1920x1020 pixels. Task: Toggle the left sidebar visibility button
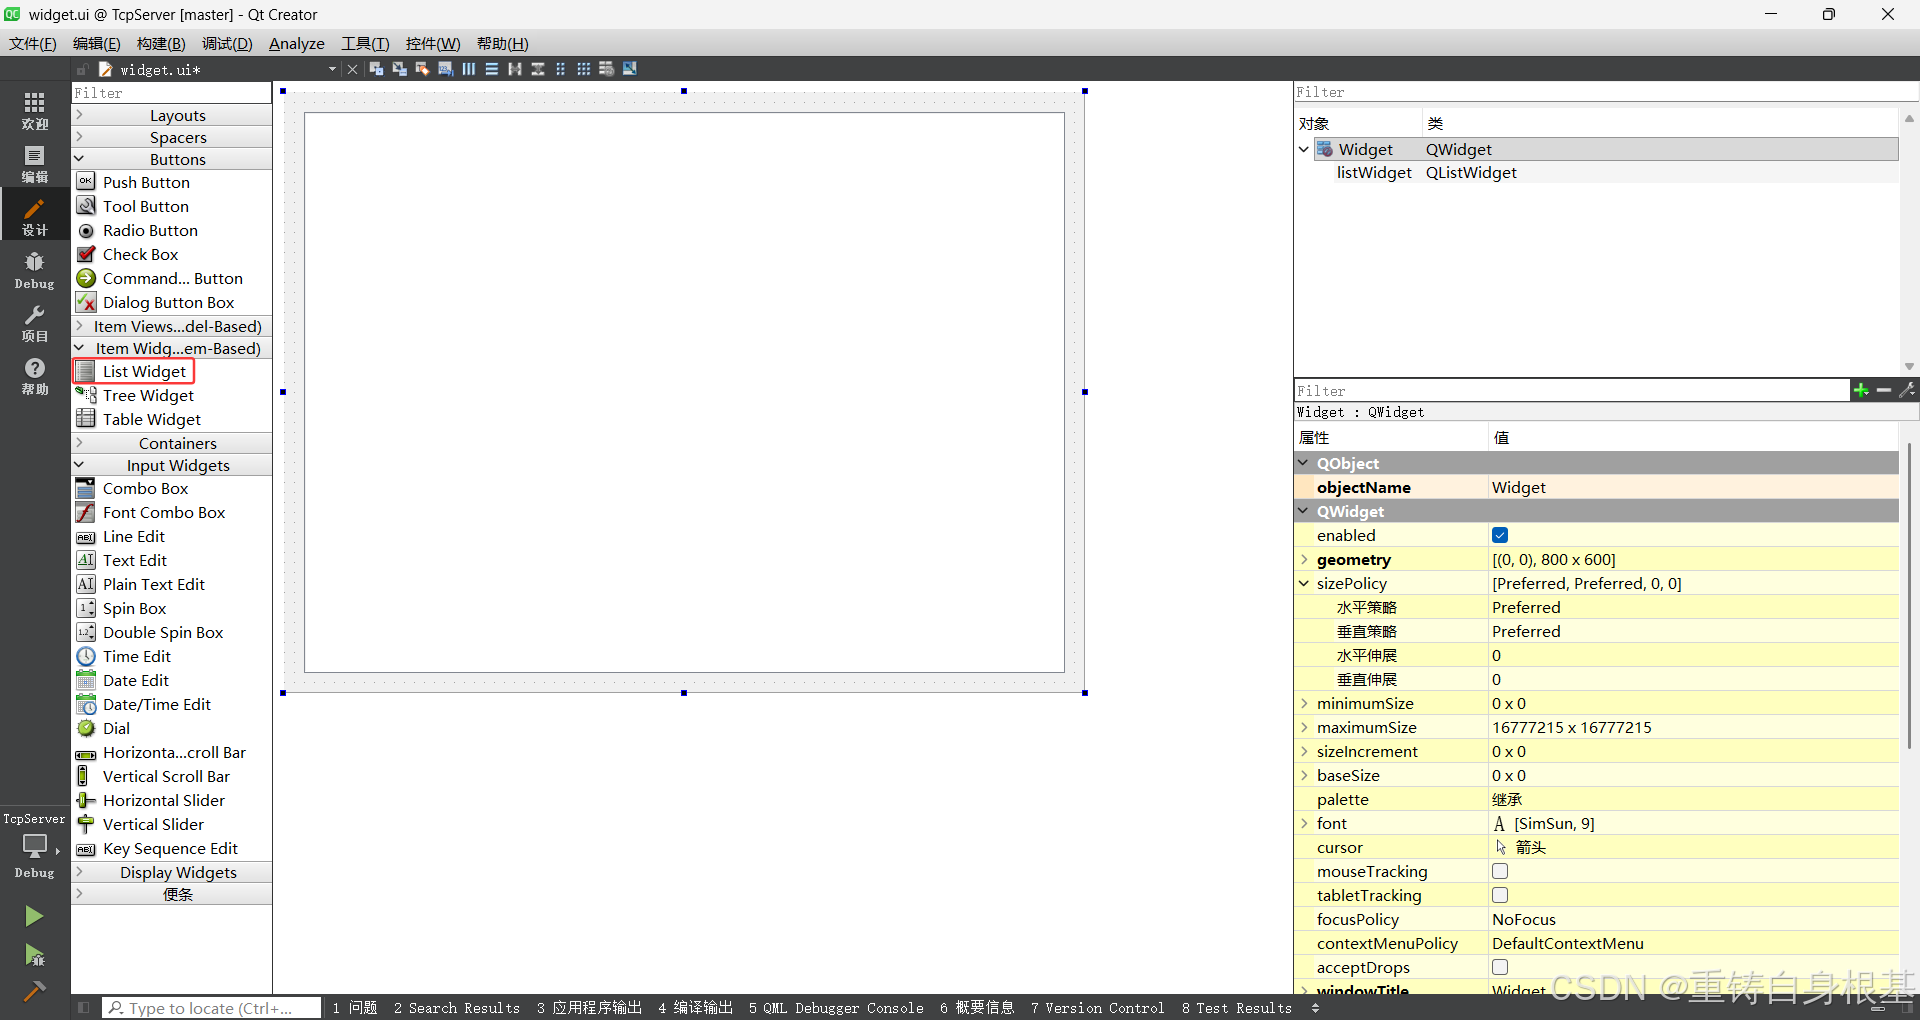84,1008
